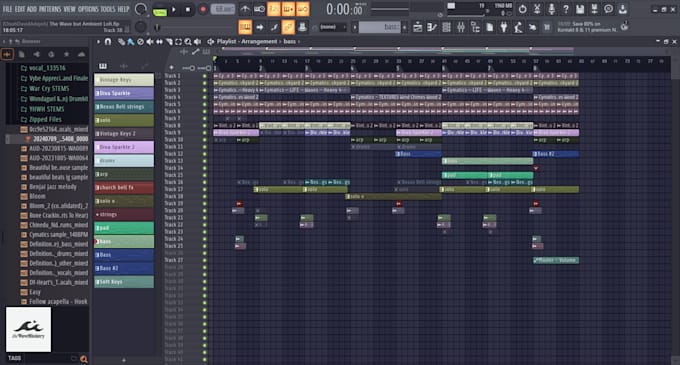Click the microphone one-click recording icon
Screen dimensions: 680x365
coord(551,9)
